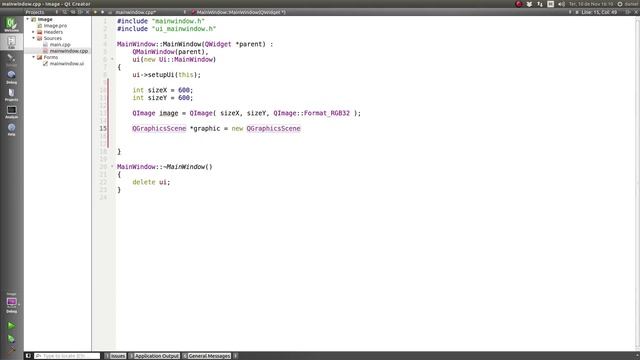Click the QGraphicsScene type on line 15
640x360 pixels.
point(159,129)
